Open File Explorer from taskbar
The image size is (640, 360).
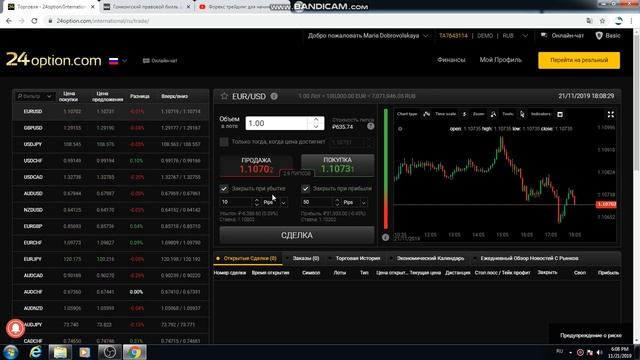(x=60, y=352)
